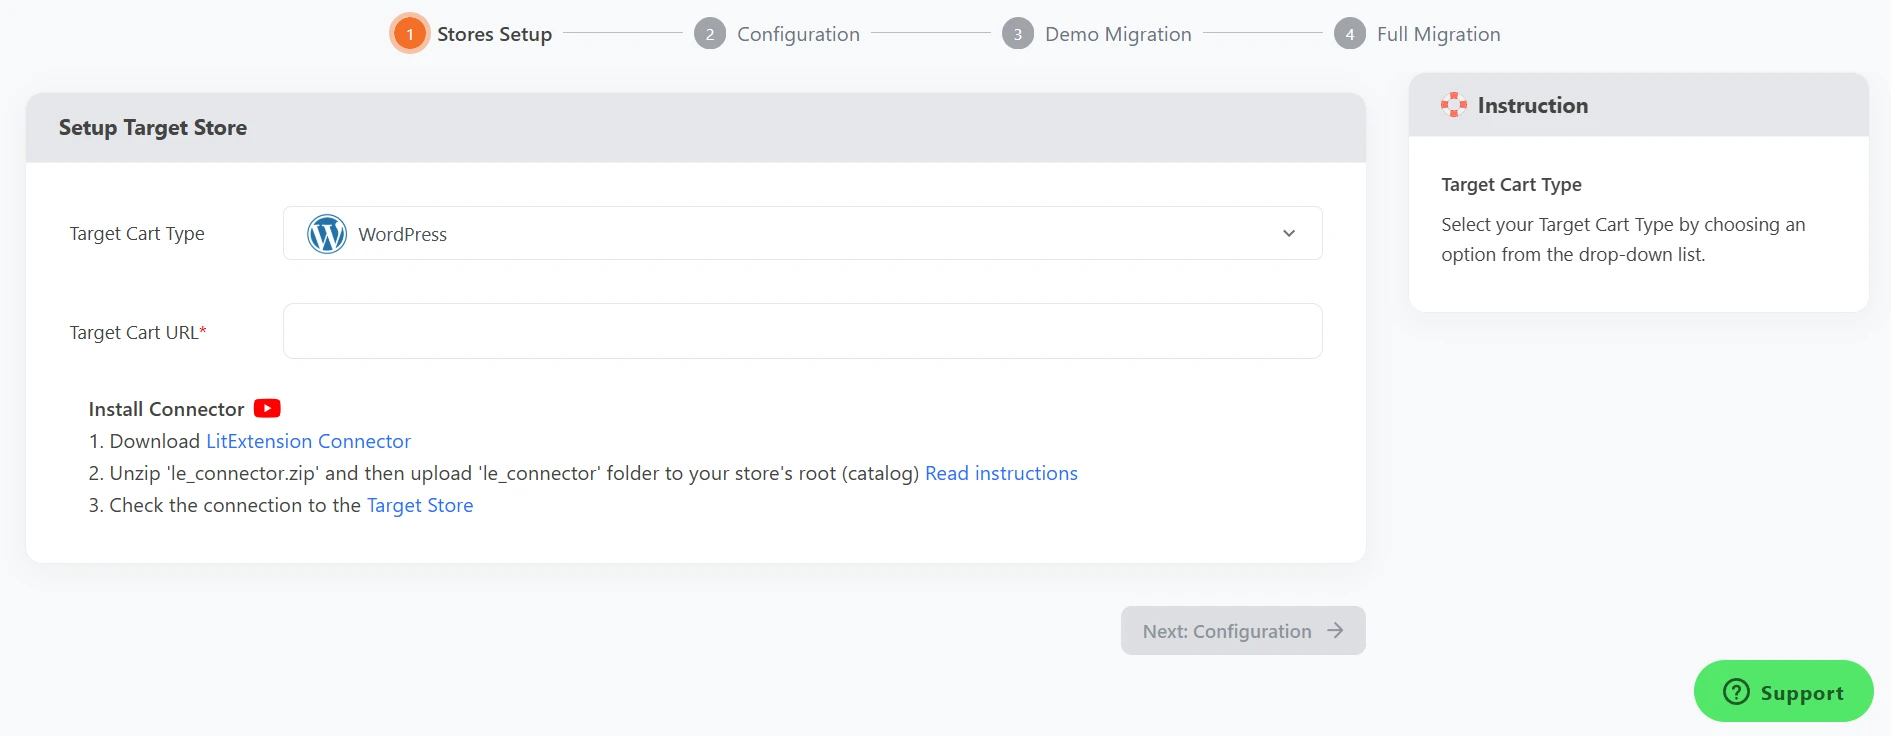
Task: Click the step 2 number circle
Action: 710,34
